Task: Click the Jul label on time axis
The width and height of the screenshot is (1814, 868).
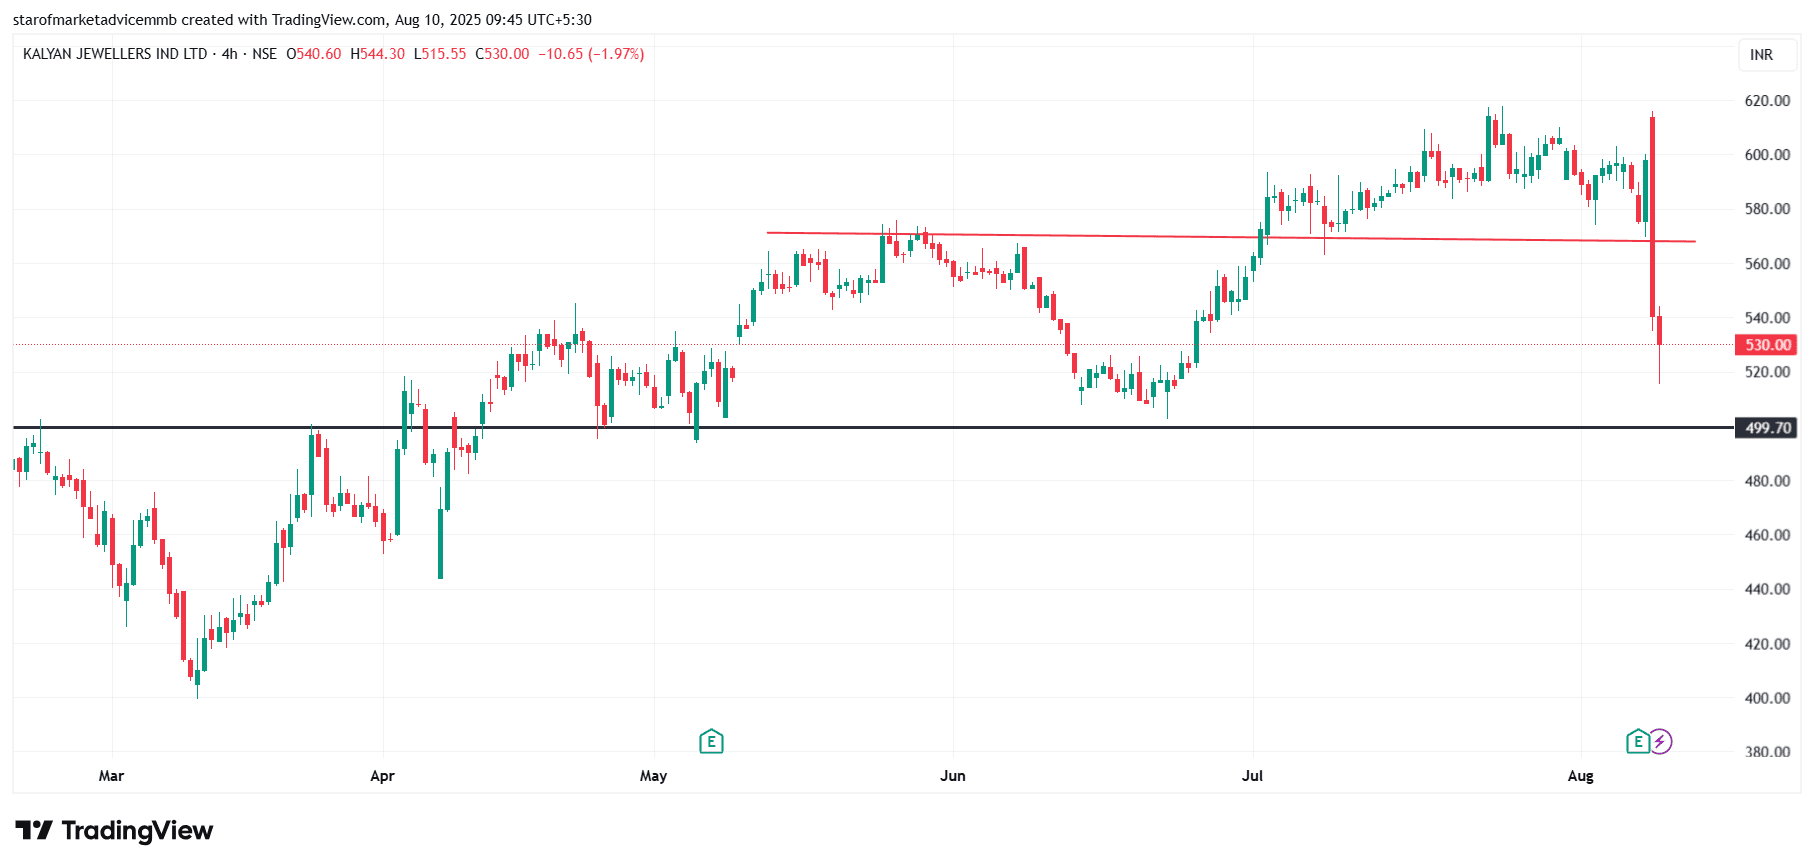Action: (1252, 776)
